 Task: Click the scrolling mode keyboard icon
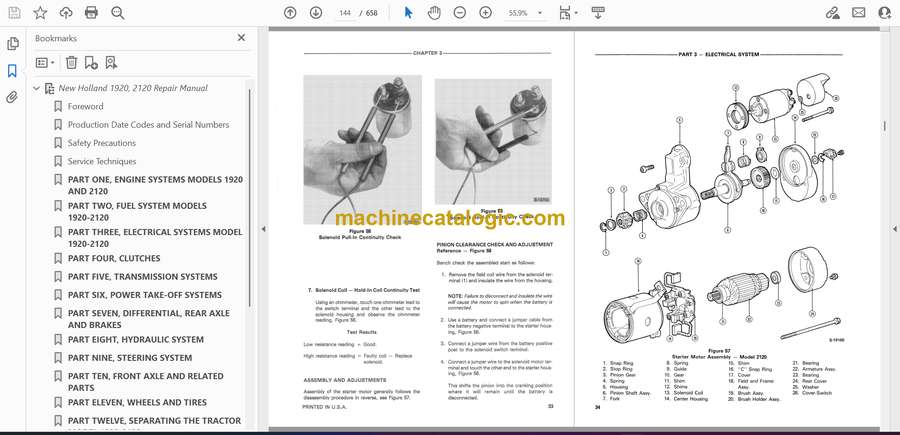(x=598, y=13)
